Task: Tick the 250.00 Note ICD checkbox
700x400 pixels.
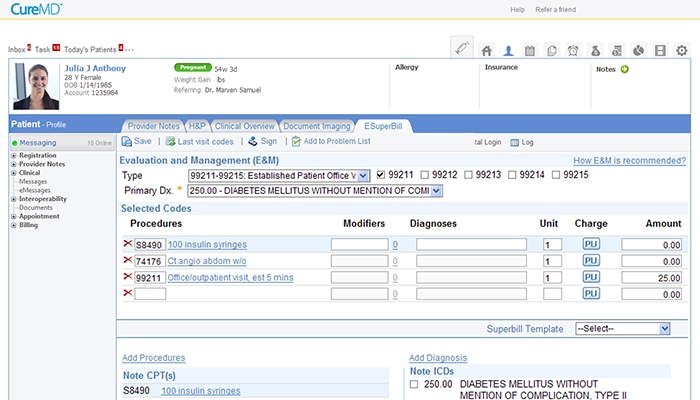Action: [415, 383]
